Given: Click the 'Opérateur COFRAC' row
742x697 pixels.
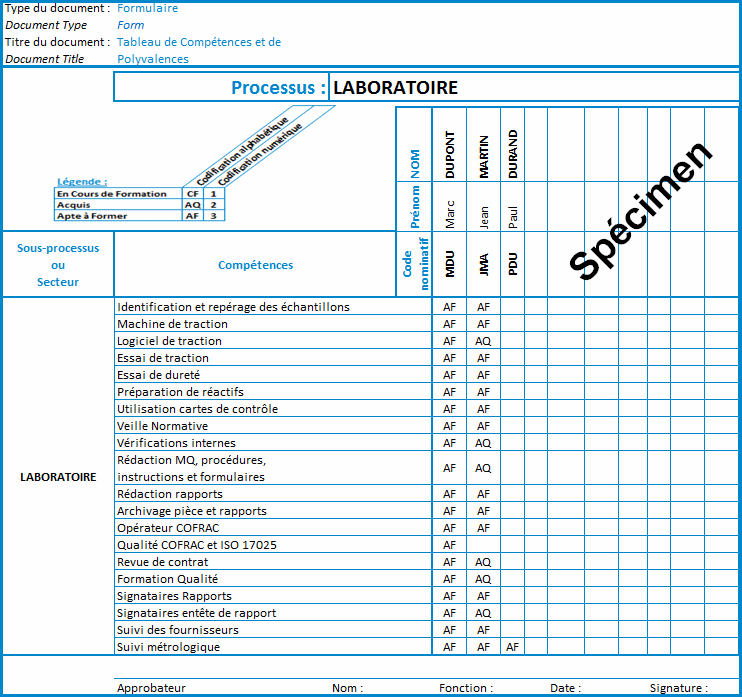Looking at the screenshot, I should click(x=273, y=528).
